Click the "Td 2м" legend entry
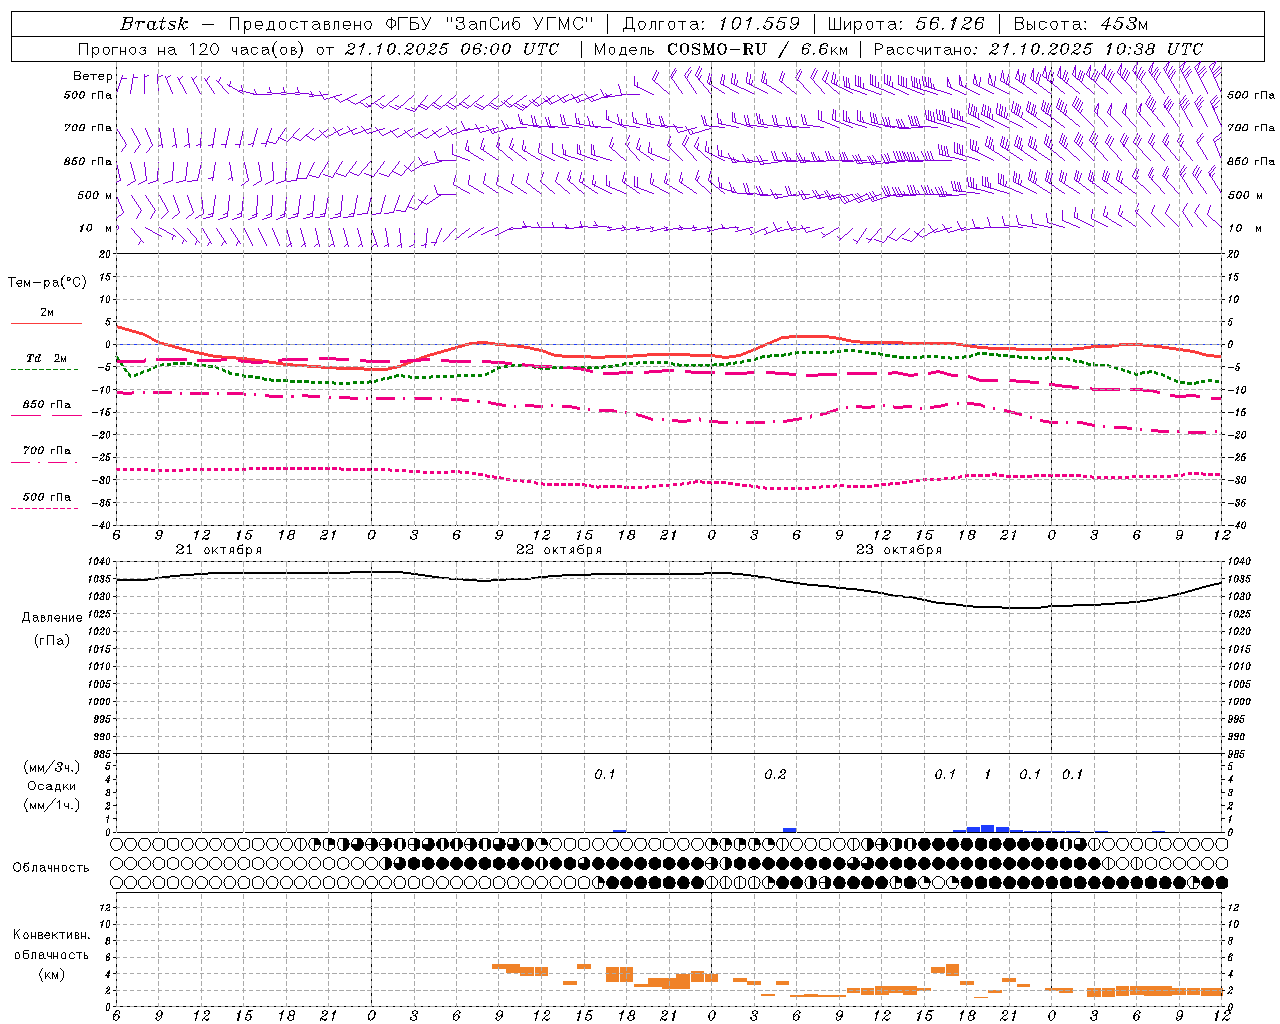 point(47,358)
